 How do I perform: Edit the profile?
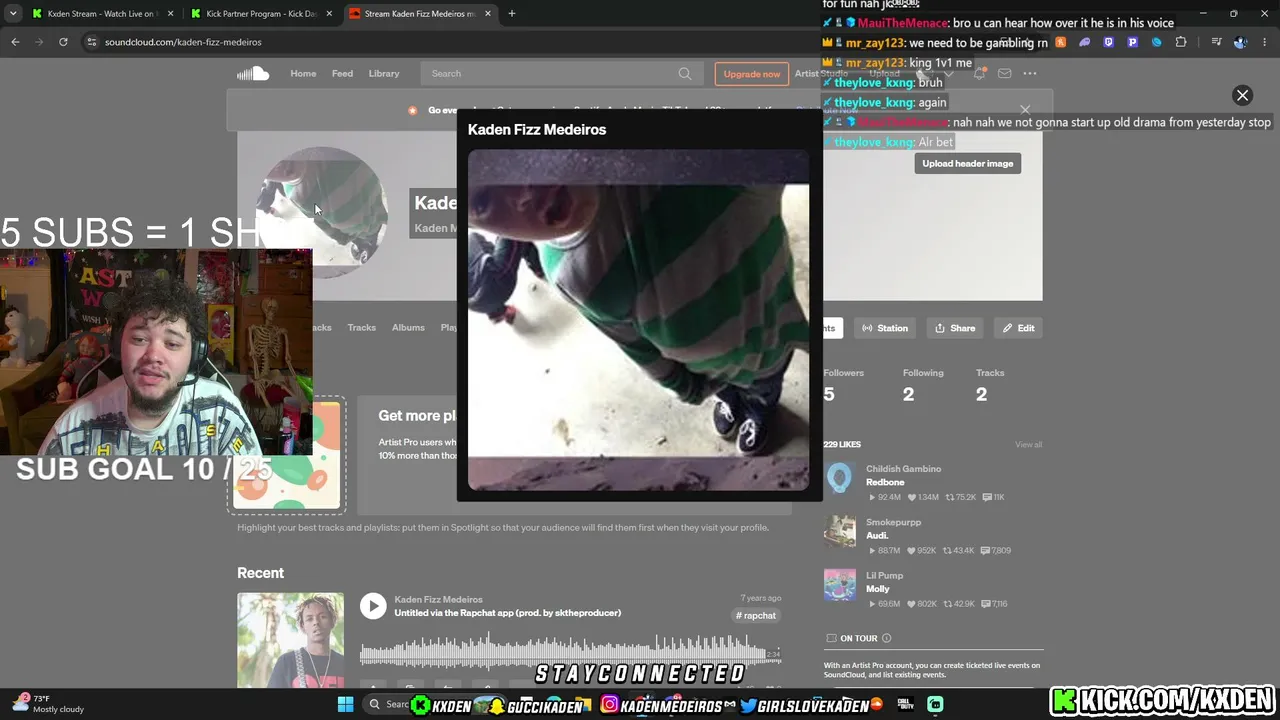[x=1018, y=328]
